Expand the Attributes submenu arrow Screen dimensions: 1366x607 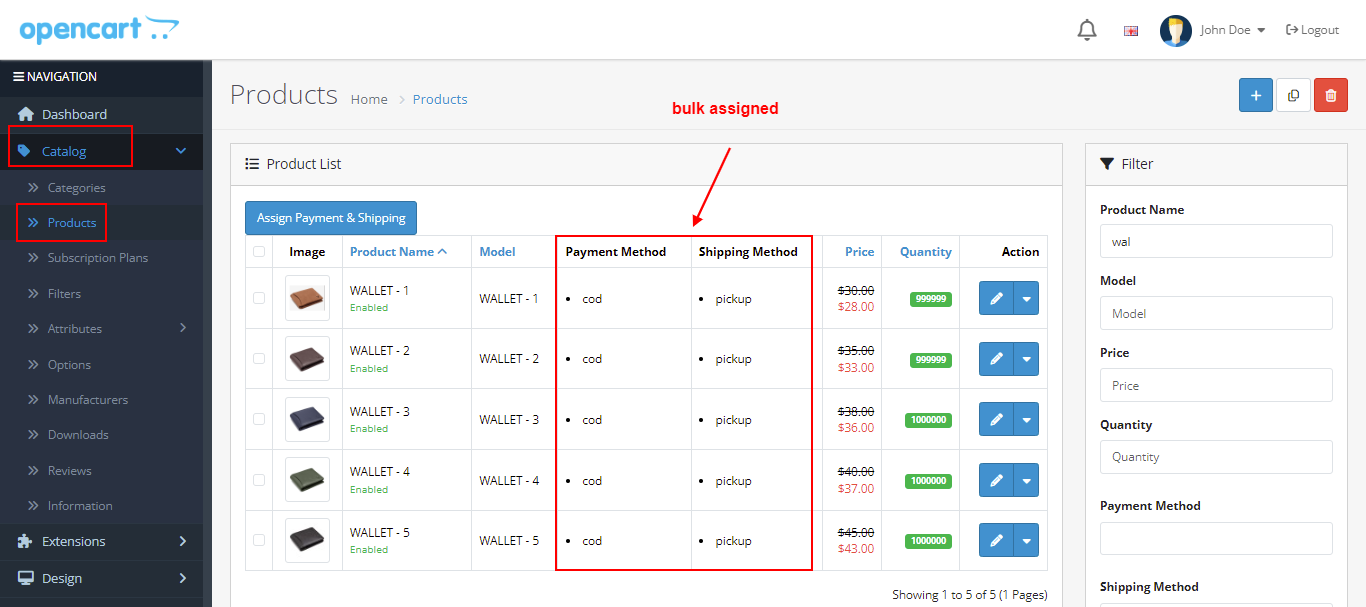183,328
